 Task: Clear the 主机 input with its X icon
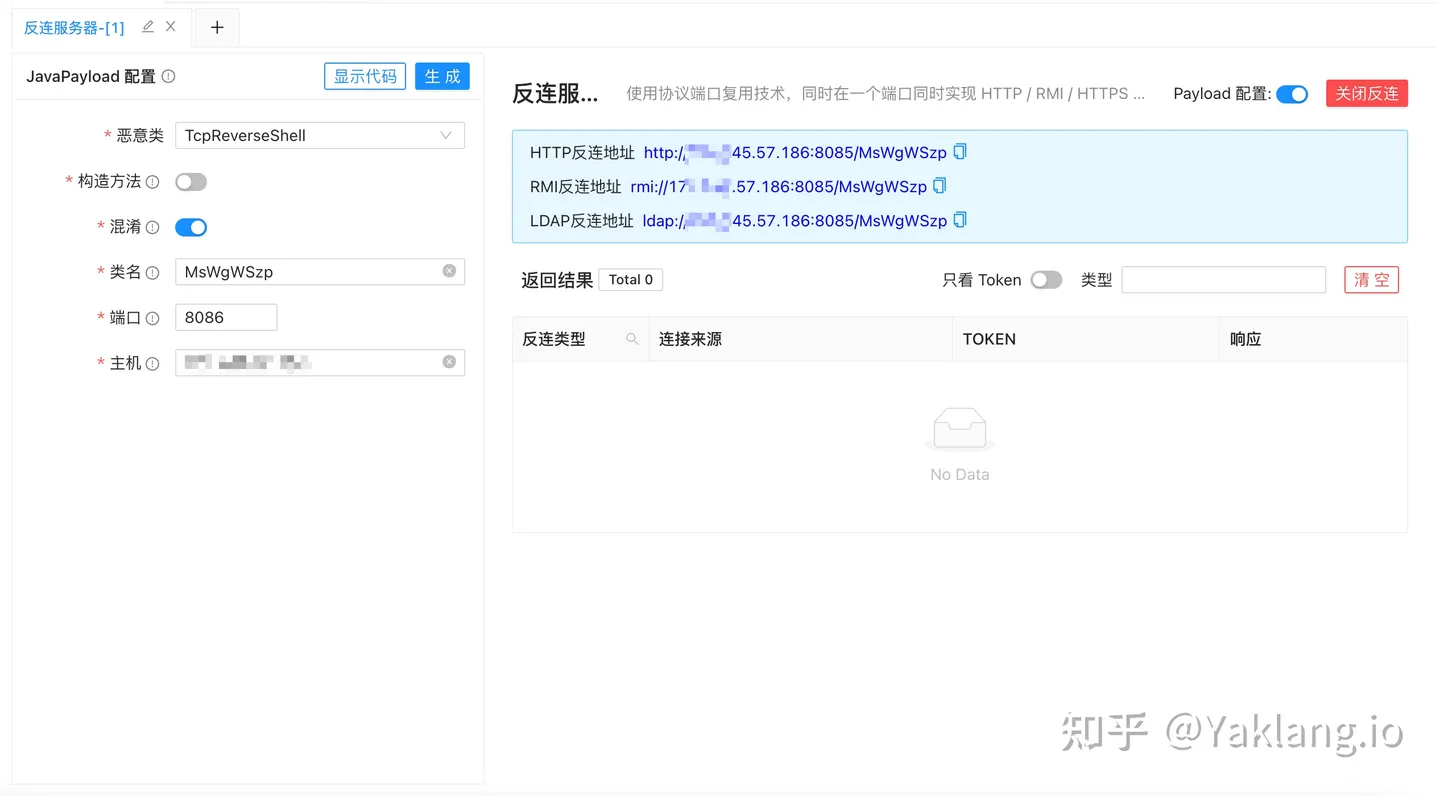[x=449, y=362]
